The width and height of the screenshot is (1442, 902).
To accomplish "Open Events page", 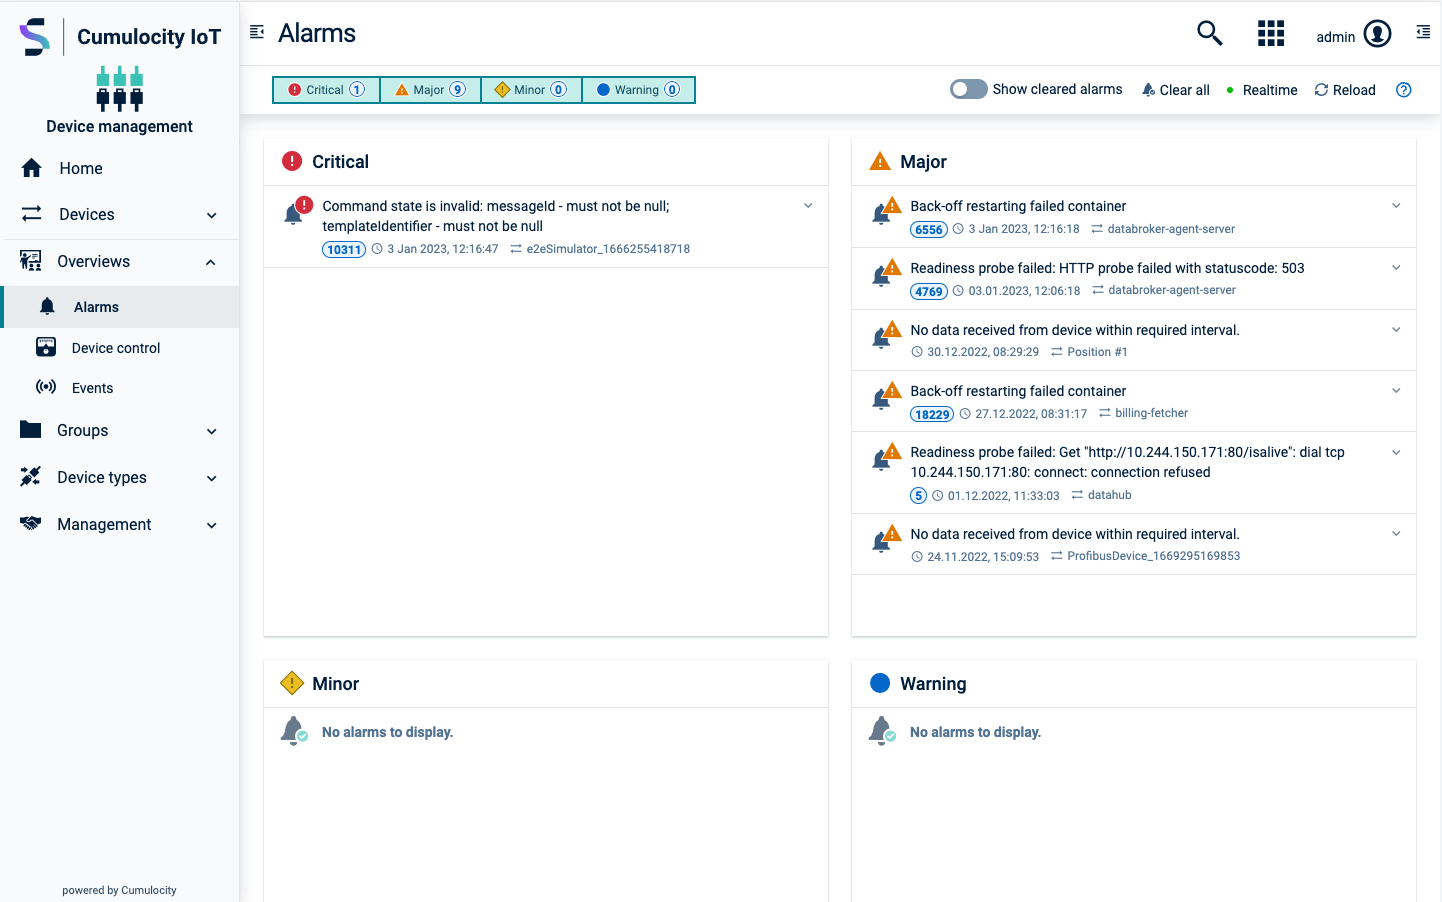I will coord(120,388).
